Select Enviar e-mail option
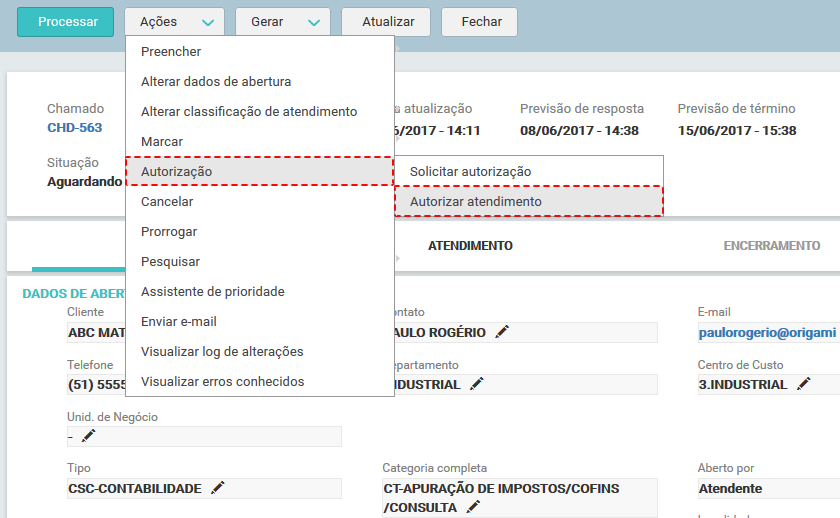840x518 pixels. [x=260, y=321]
